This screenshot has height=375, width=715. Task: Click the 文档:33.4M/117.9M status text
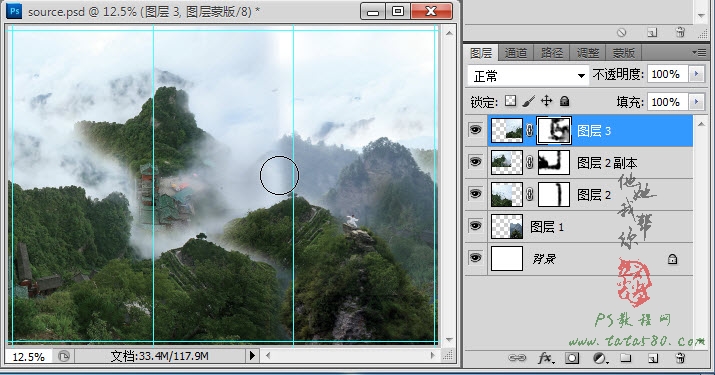160,356
